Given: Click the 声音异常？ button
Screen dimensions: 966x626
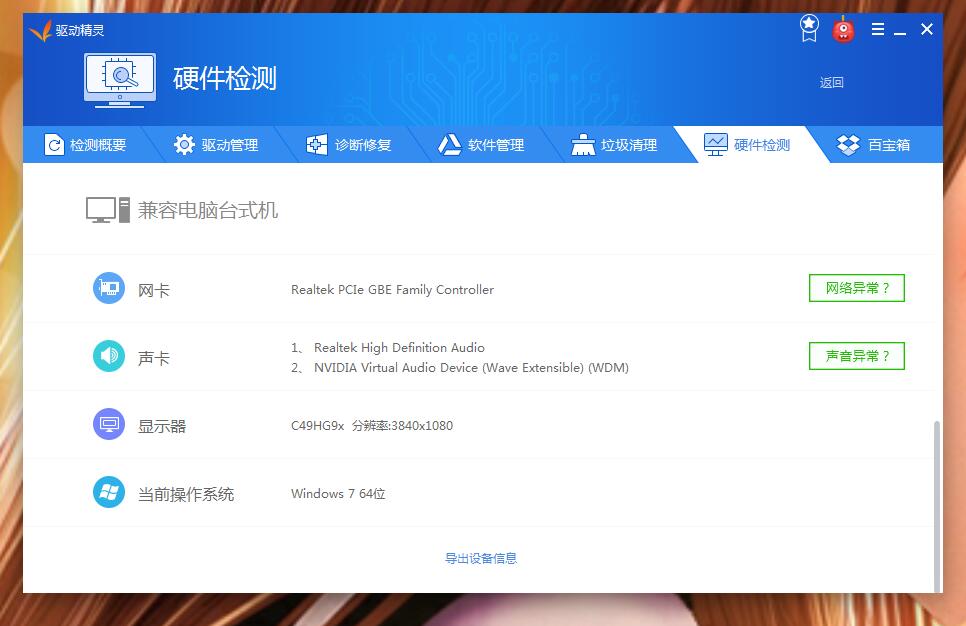Looking at the screenshot, I should coord(856,356).
